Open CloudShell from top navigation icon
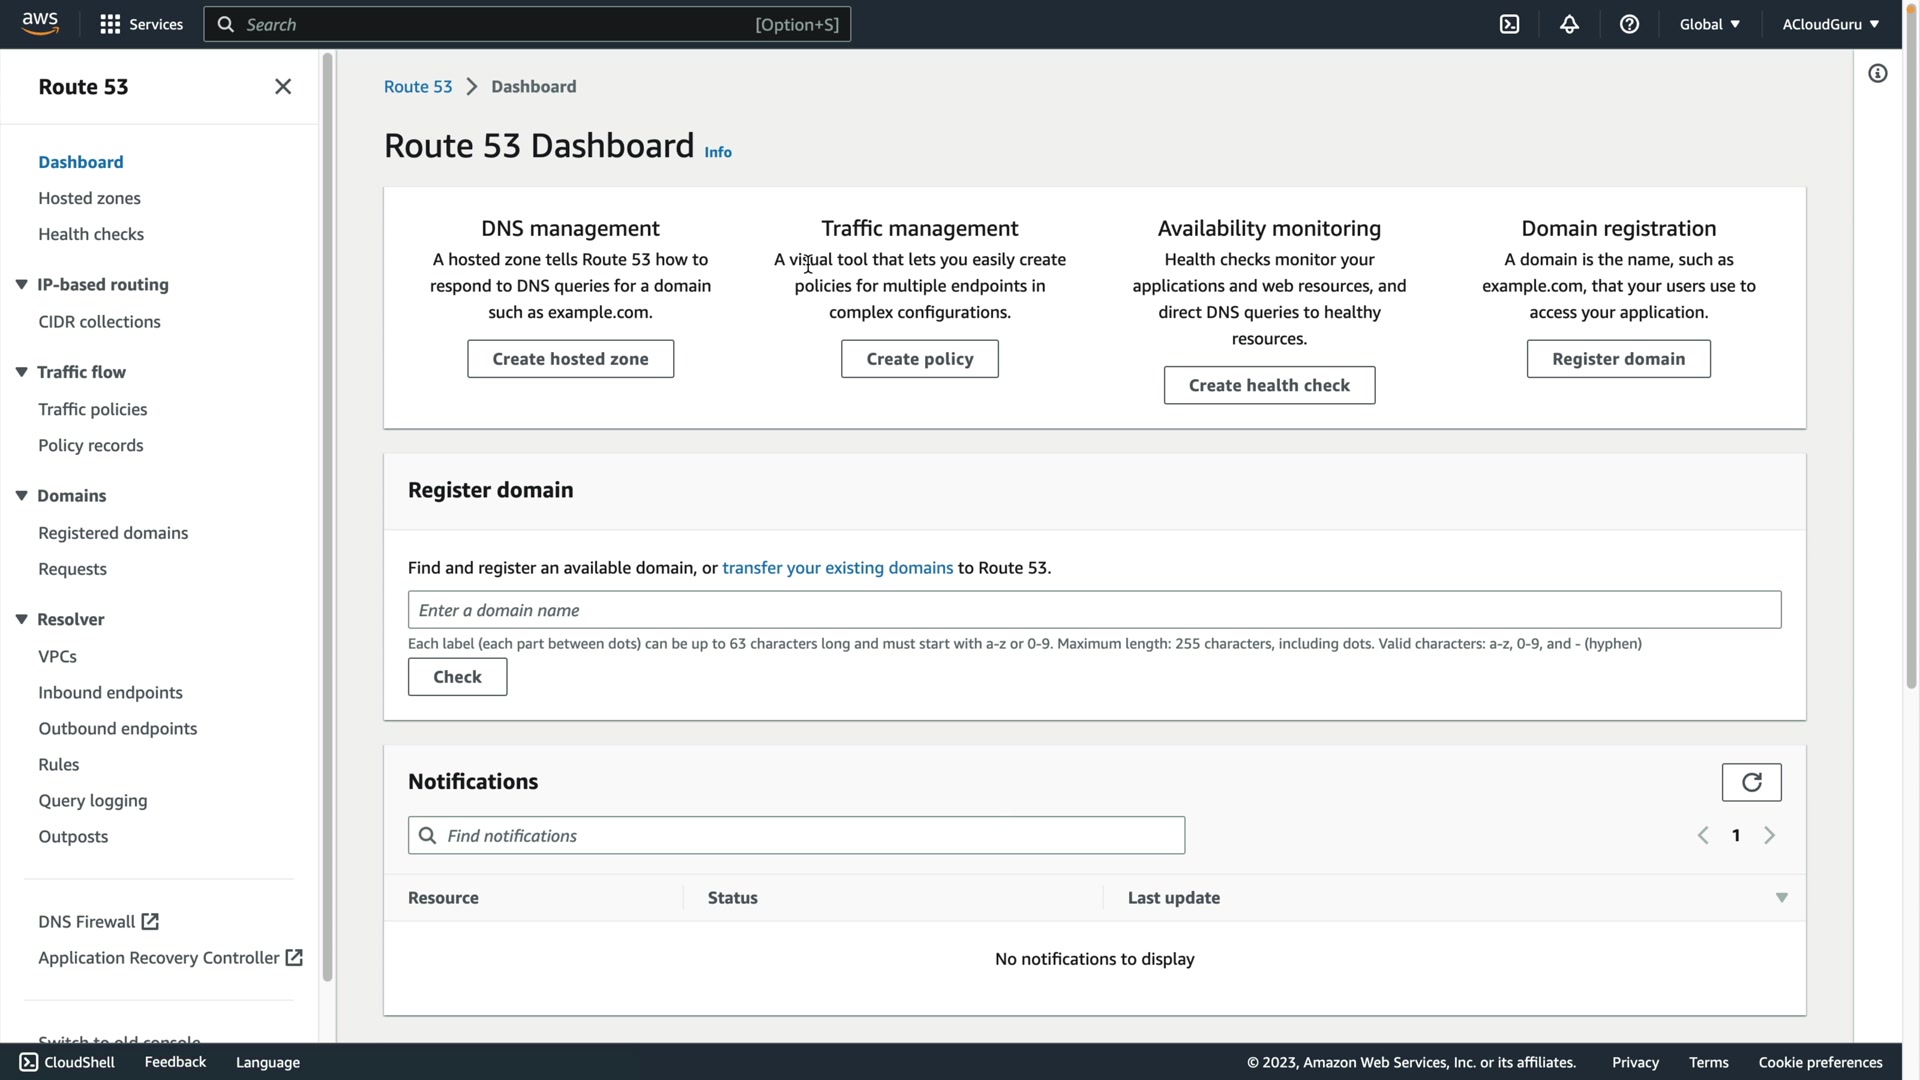 (1509, 24)
